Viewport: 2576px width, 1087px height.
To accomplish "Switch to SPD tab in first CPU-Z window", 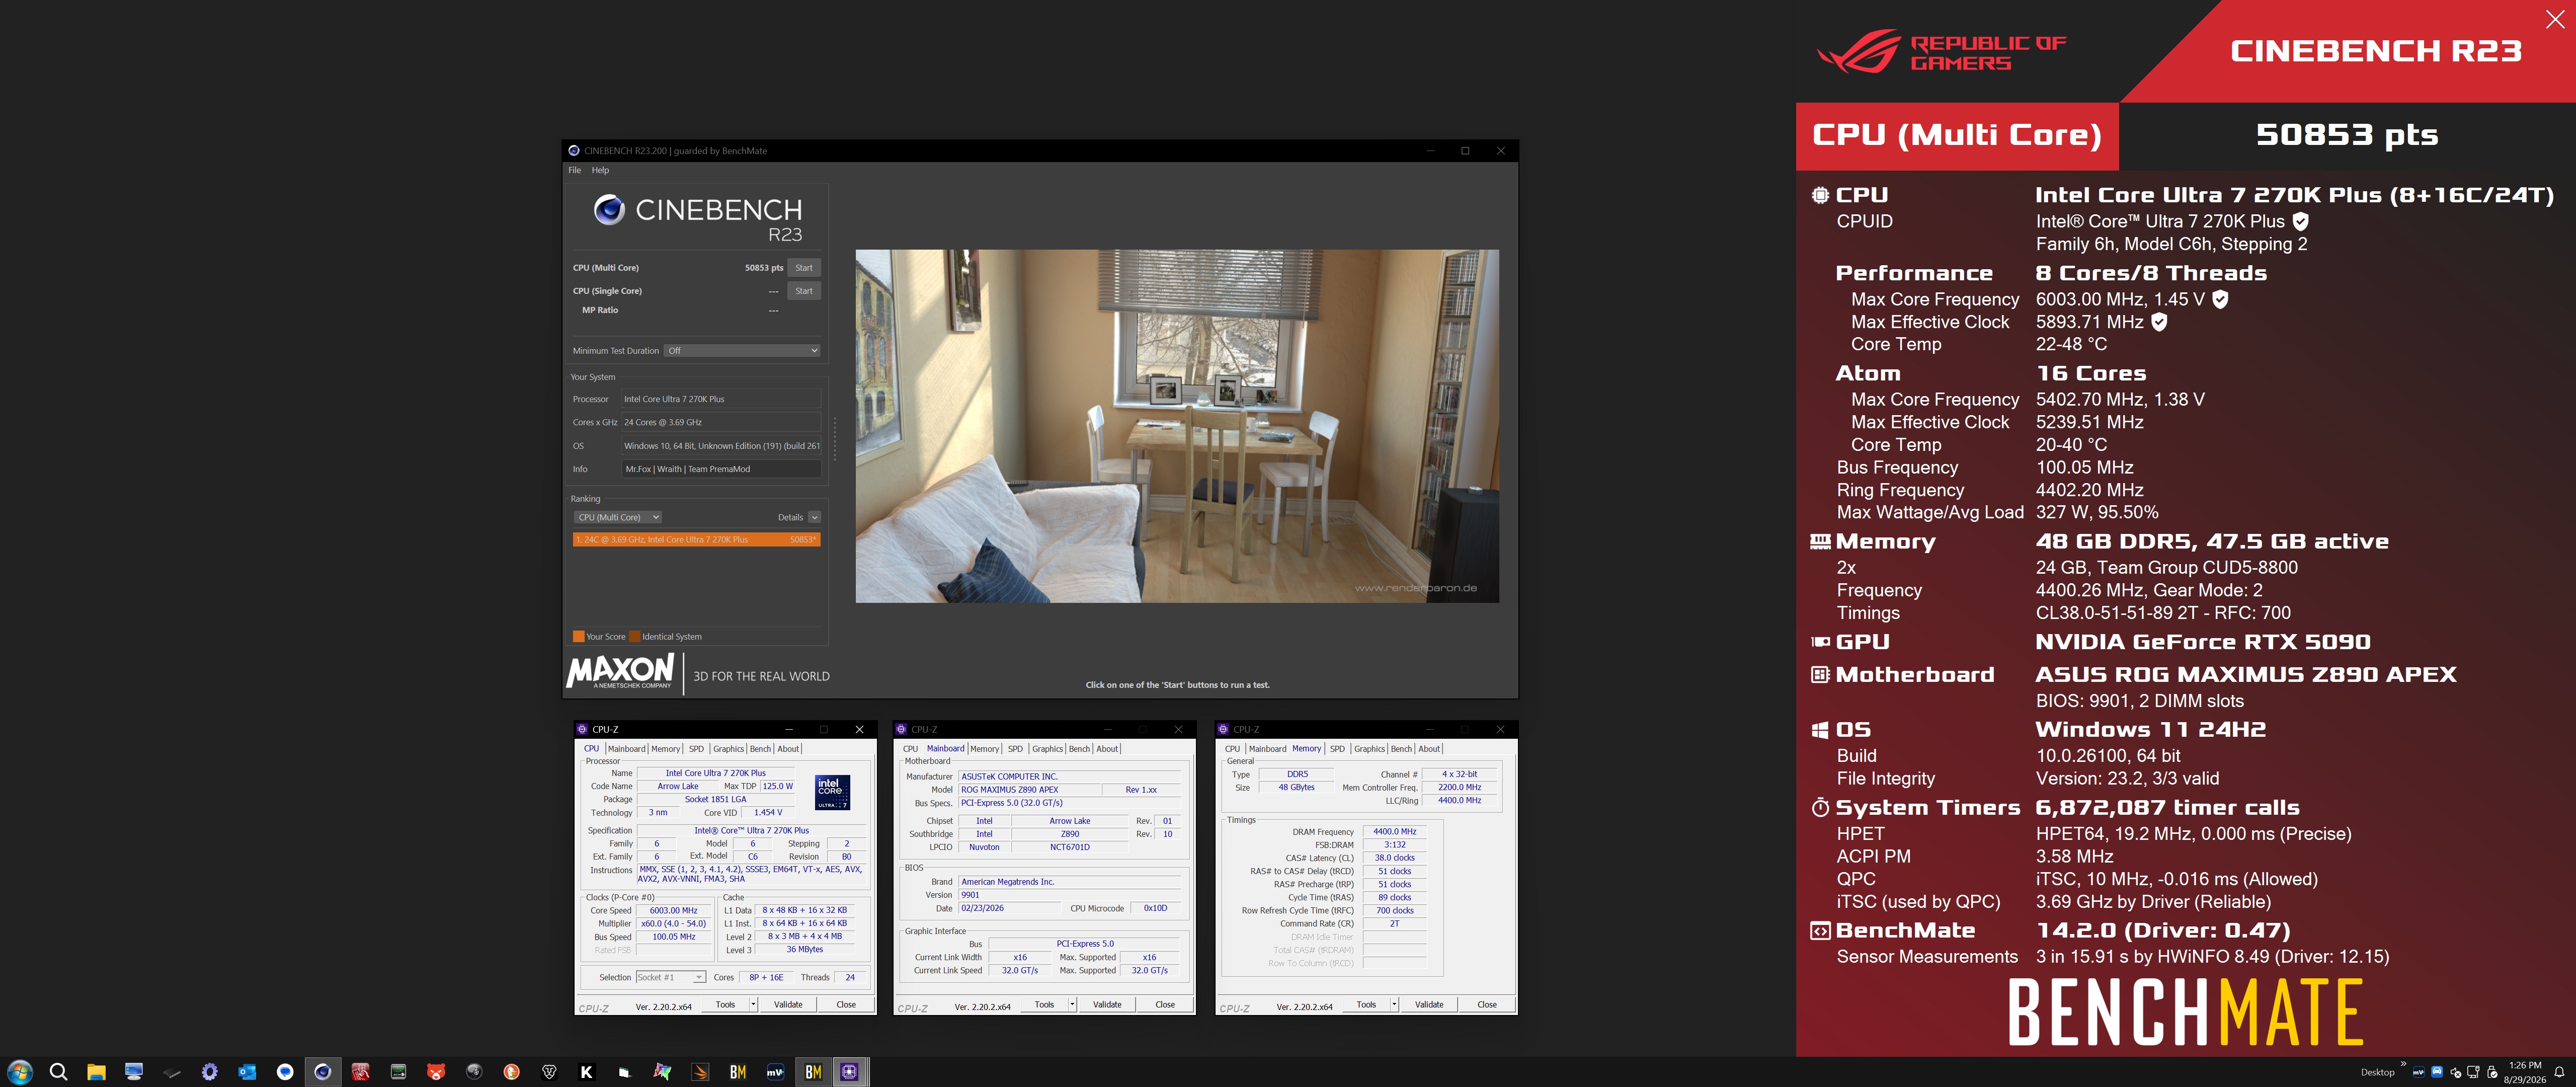I will point(696,749).
